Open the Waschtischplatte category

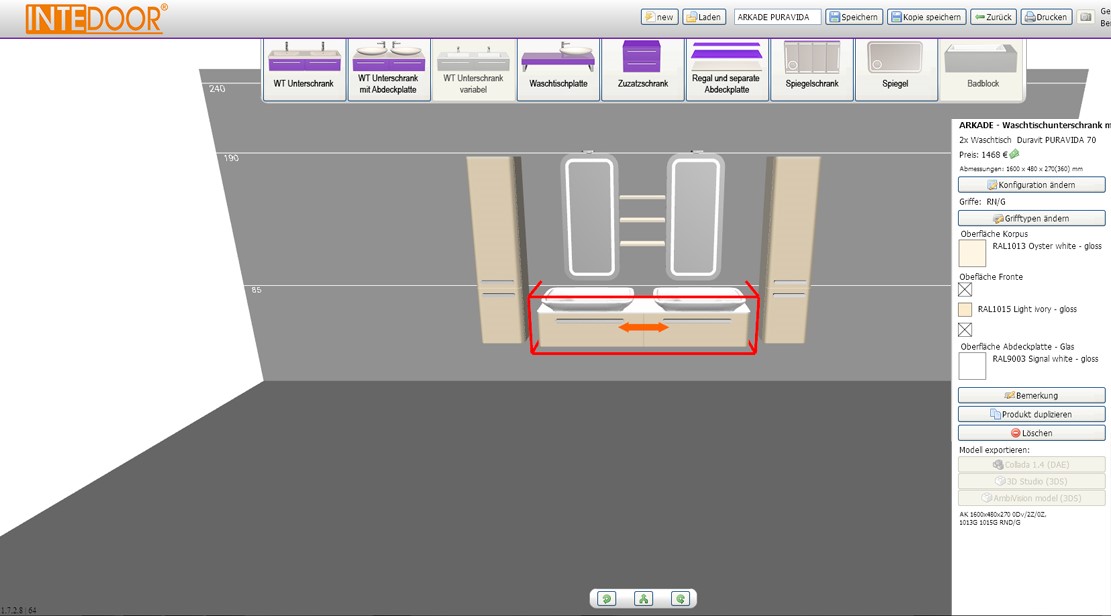pyautogui.click(x=558, y=69)
